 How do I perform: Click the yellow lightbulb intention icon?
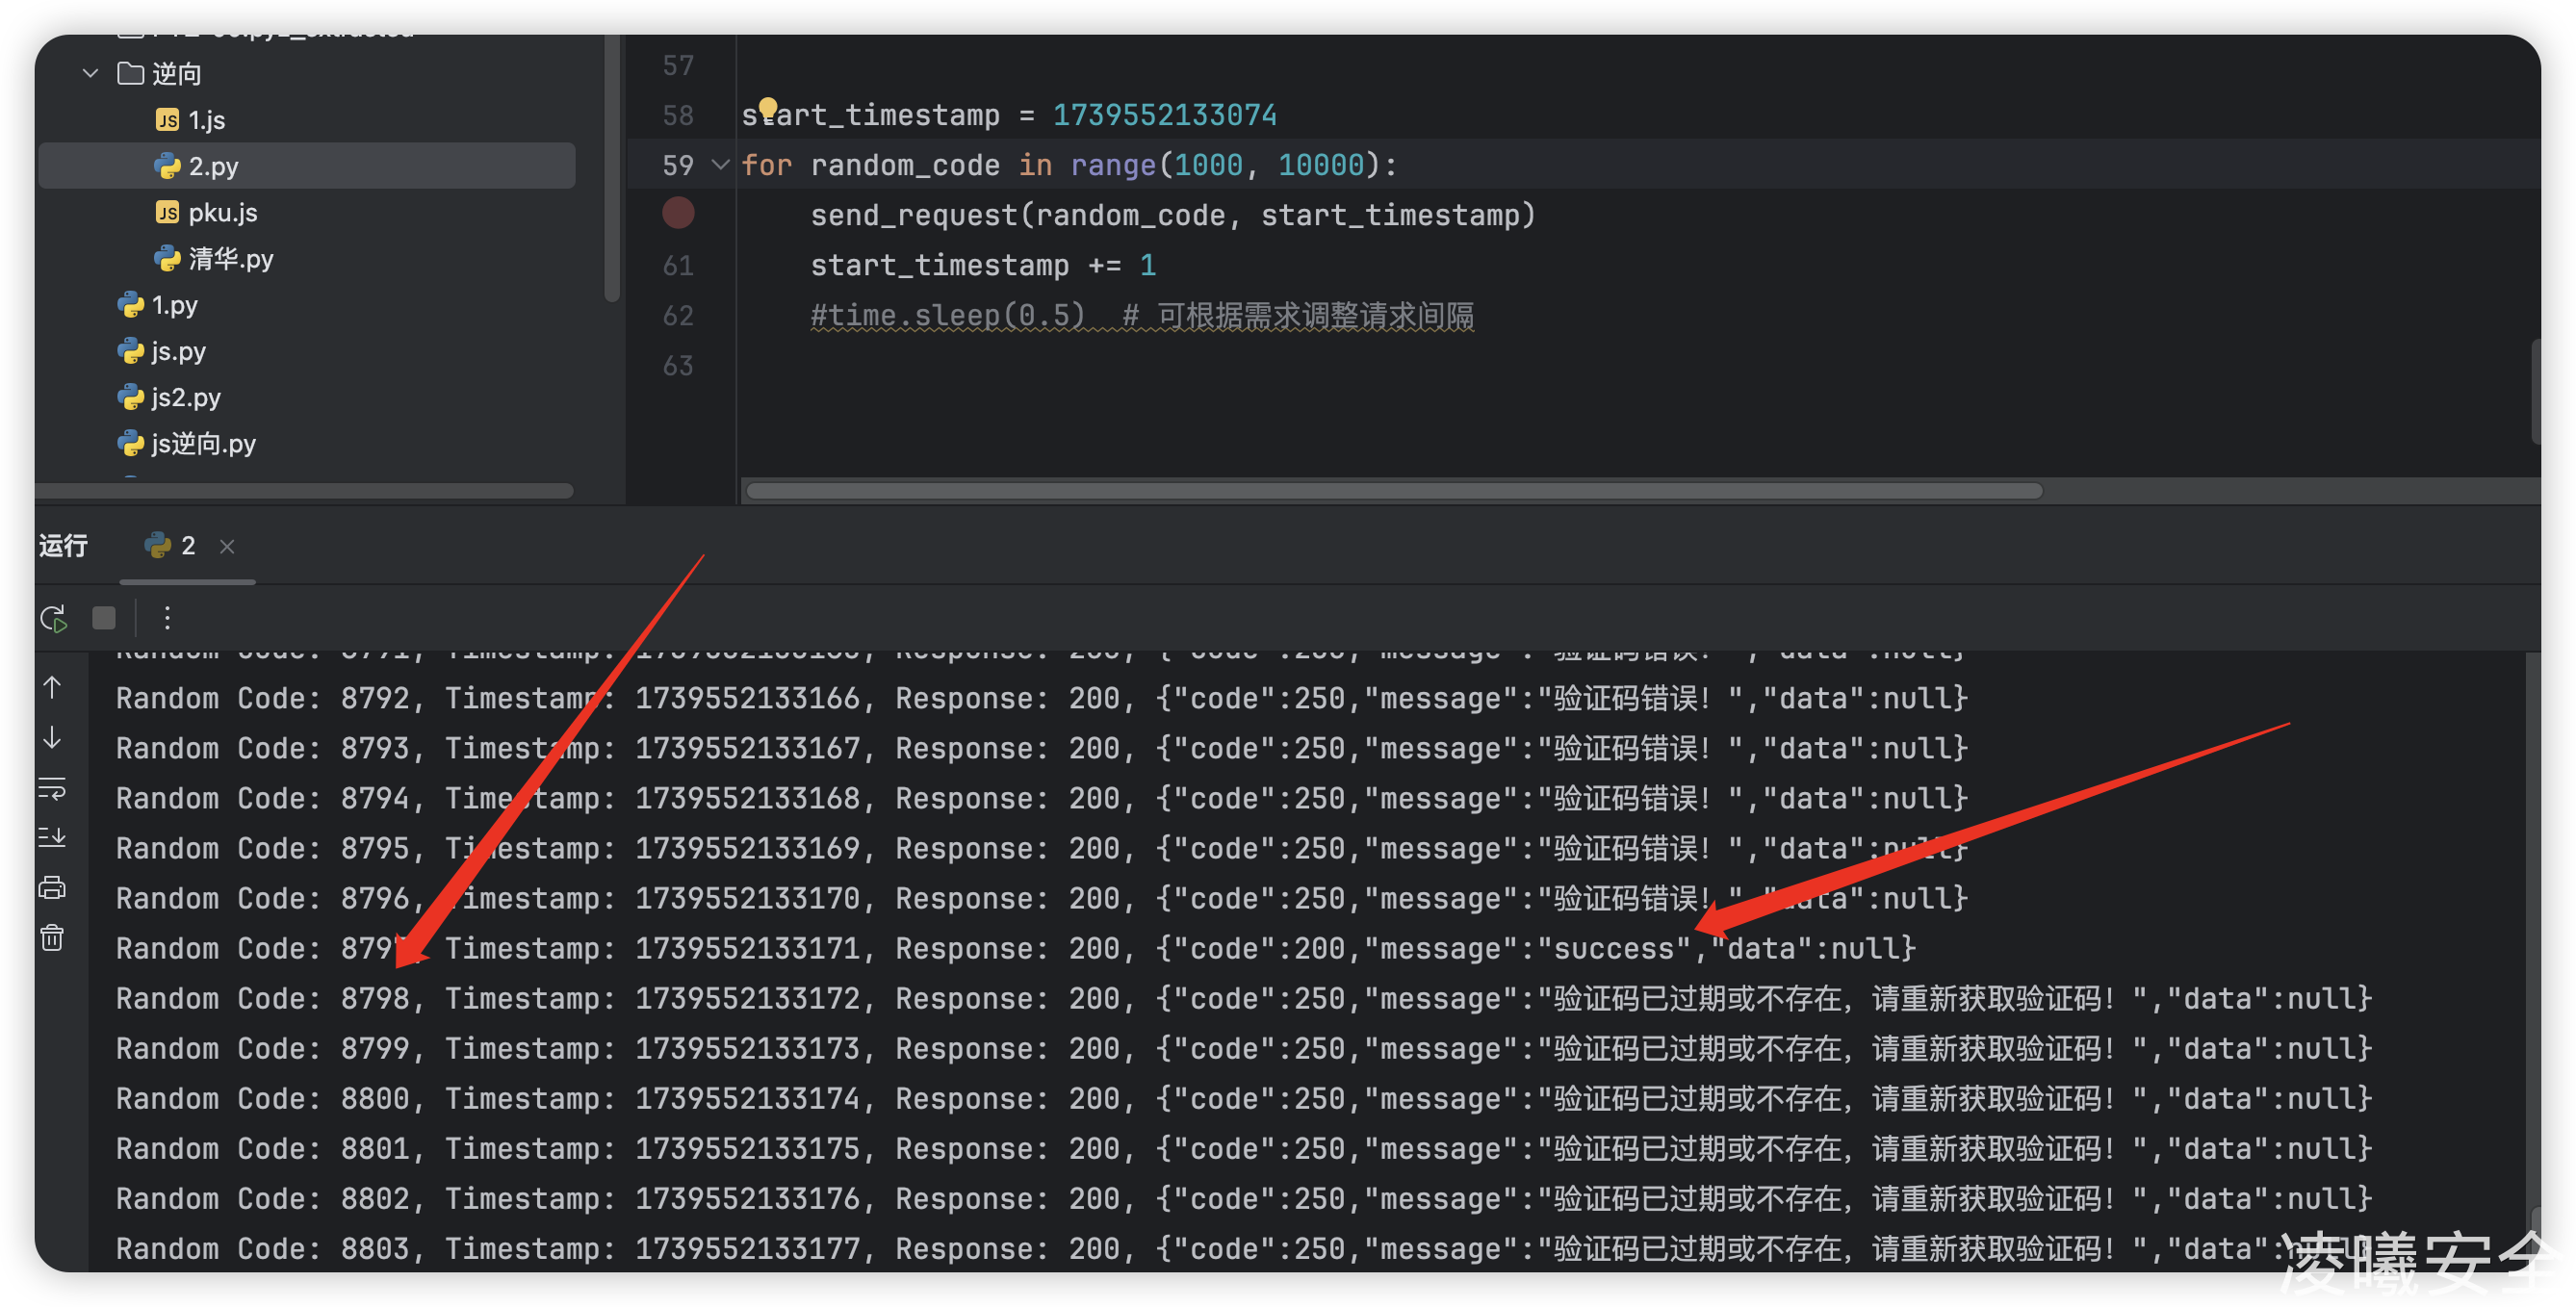[767, 107]
